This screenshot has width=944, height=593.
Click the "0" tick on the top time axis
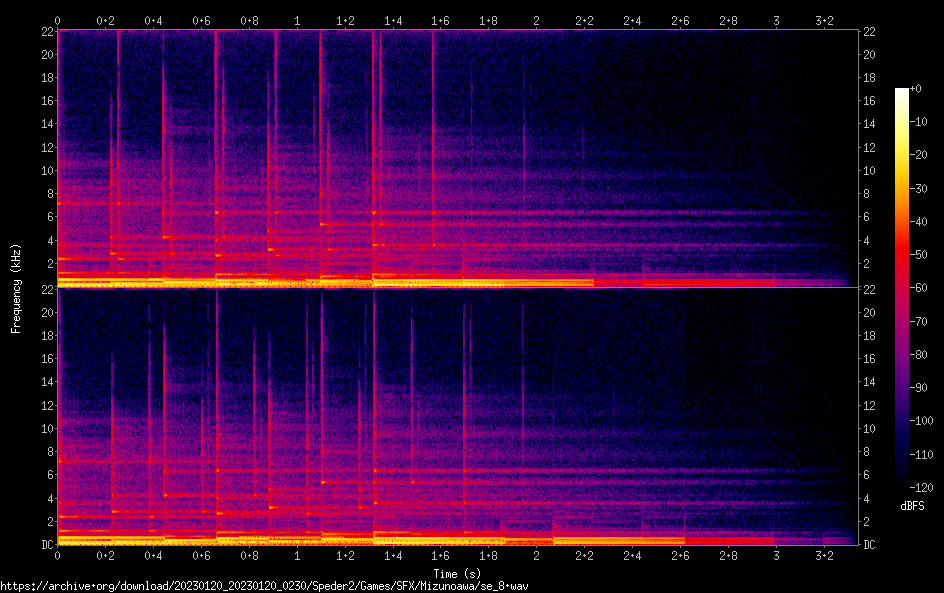pos(58,20)
